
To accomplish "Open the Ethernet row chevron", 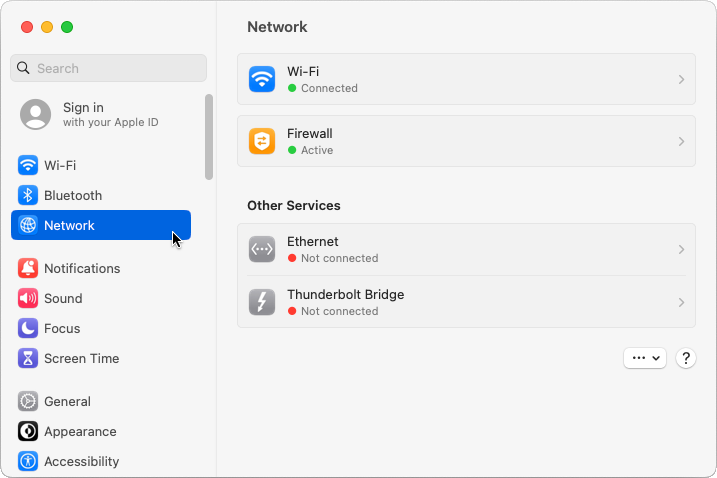I will 681,249.
